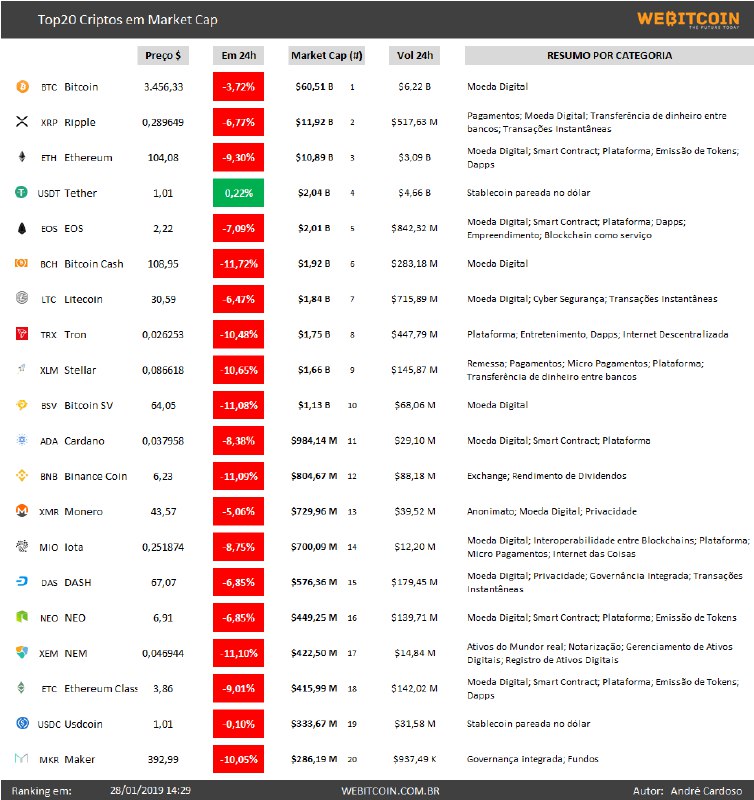Click the Bitcoin Cash orange icon
Screen dimensions: 754x800
21,263
